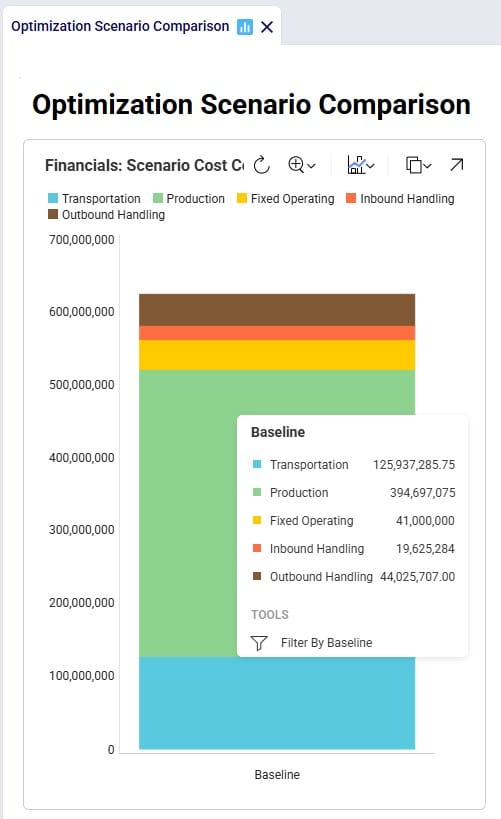Expand the copy options dropdown chevron
The height and width of the screenshot is (819, 501).
[x=427, y=166]
